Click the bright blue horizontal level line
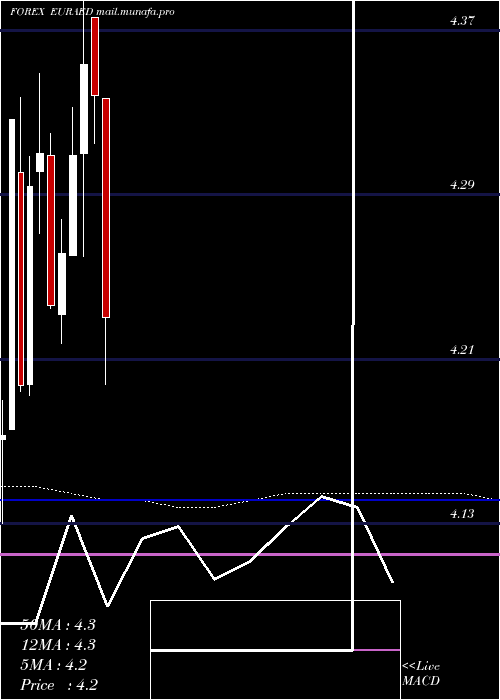This screenshot has width=500, height=700. tap(250, 500)
